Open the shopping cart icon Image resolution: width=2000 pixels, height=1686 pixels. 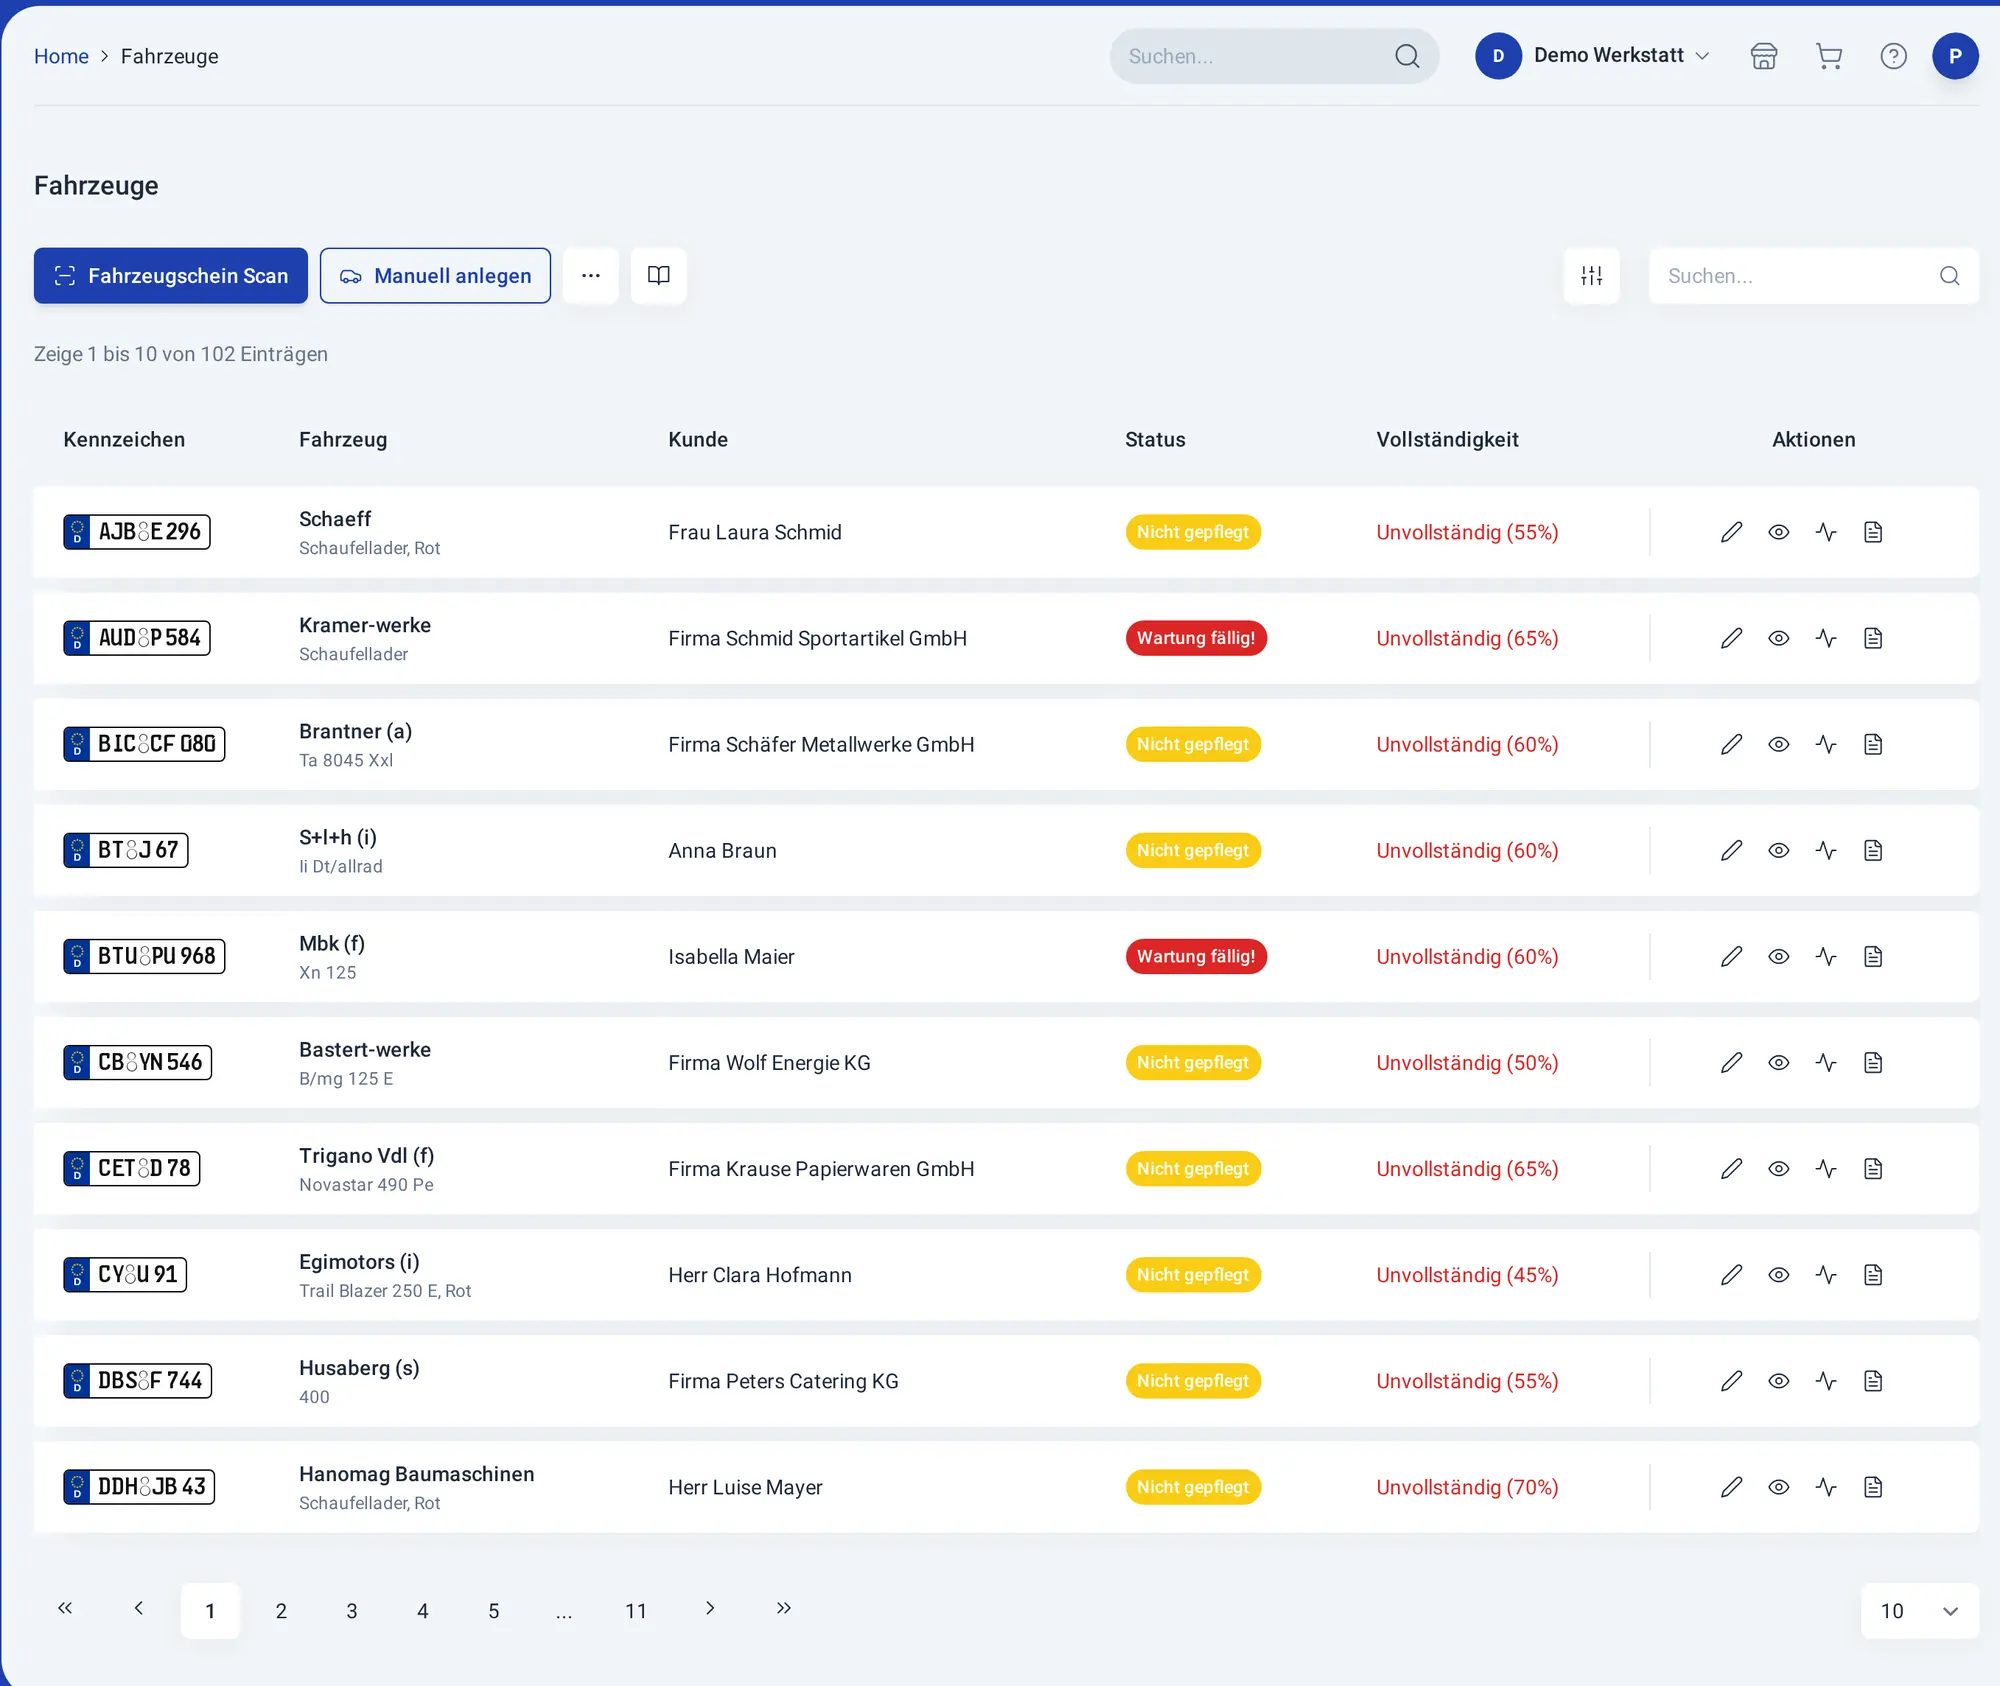tap(1829, 56)
